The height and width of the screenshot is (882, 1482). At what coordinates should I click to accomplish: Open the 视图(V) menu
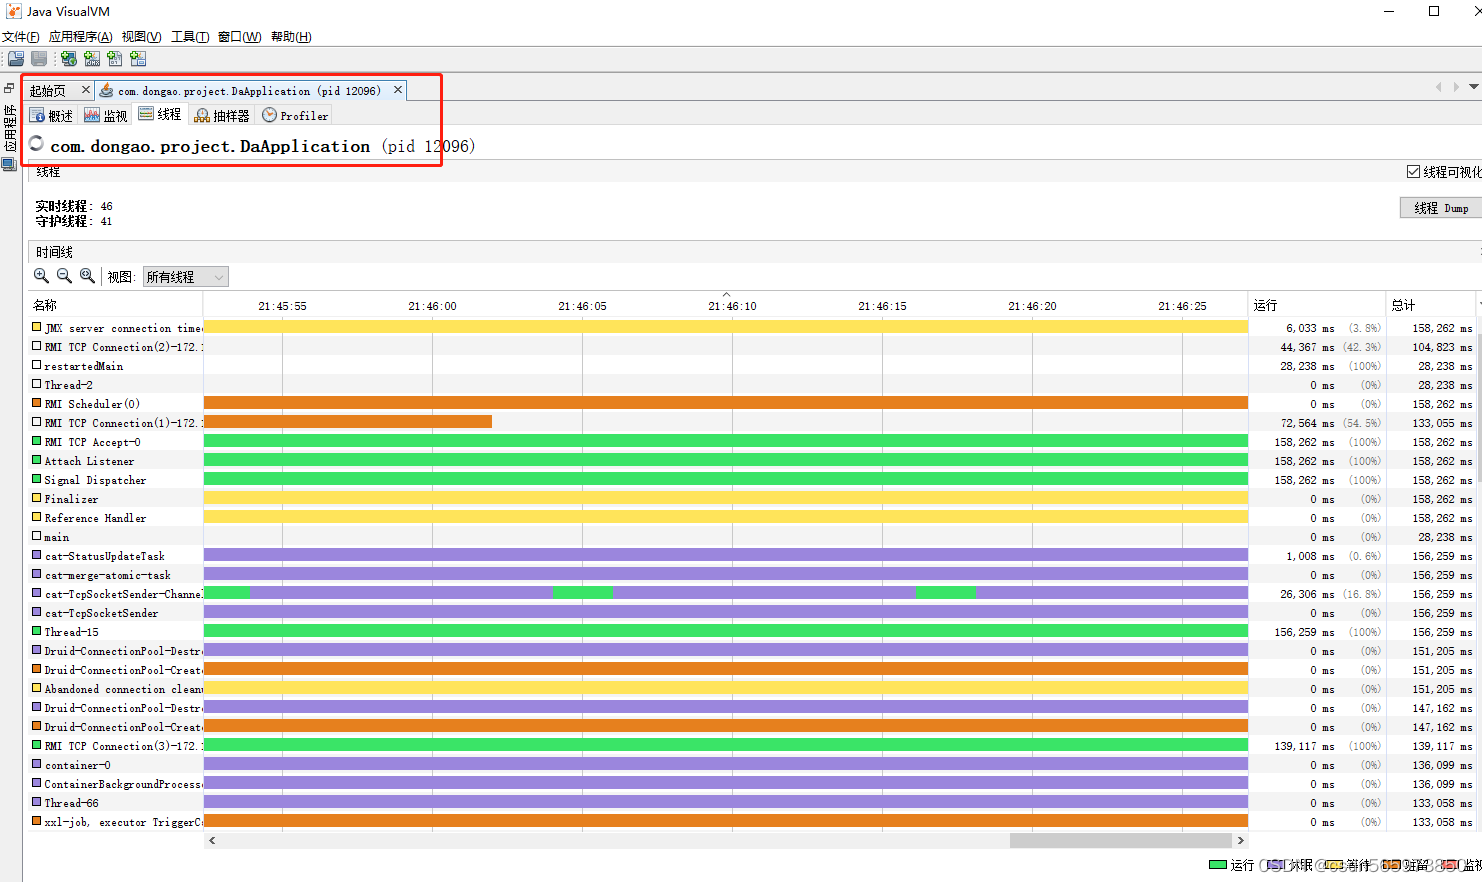click(x=141, y=37)
